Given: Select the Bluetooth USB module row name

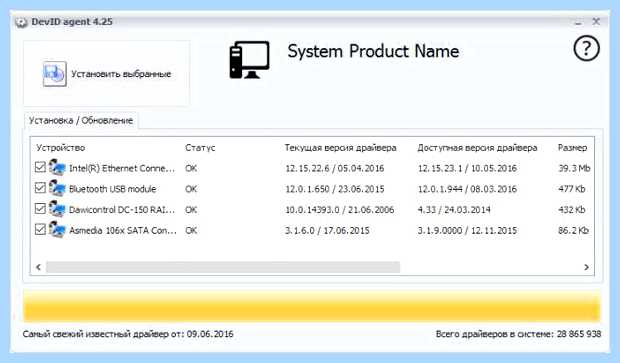Looking at the screenshot, I should coord(113,189).
